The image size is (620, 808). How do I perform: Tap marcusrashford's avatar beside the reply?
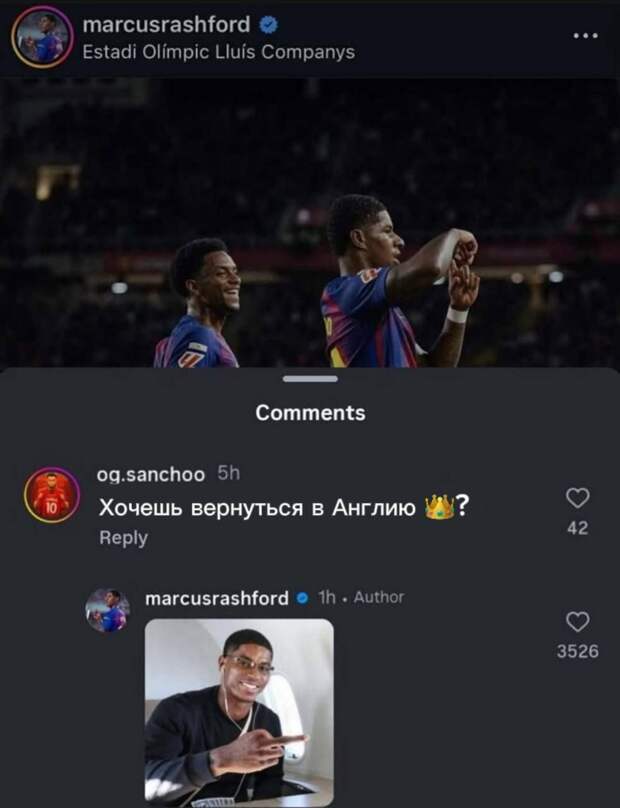coord(107,610)
